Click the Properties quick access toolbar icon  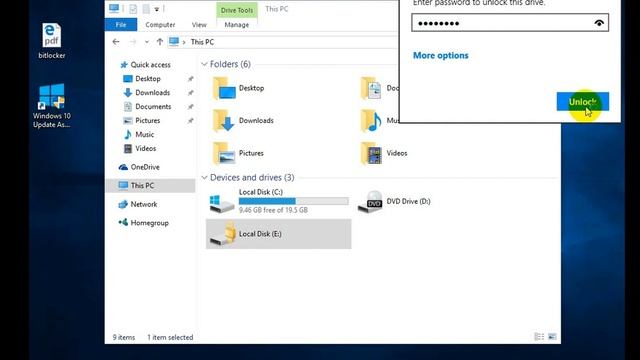(x=133, y=9)
